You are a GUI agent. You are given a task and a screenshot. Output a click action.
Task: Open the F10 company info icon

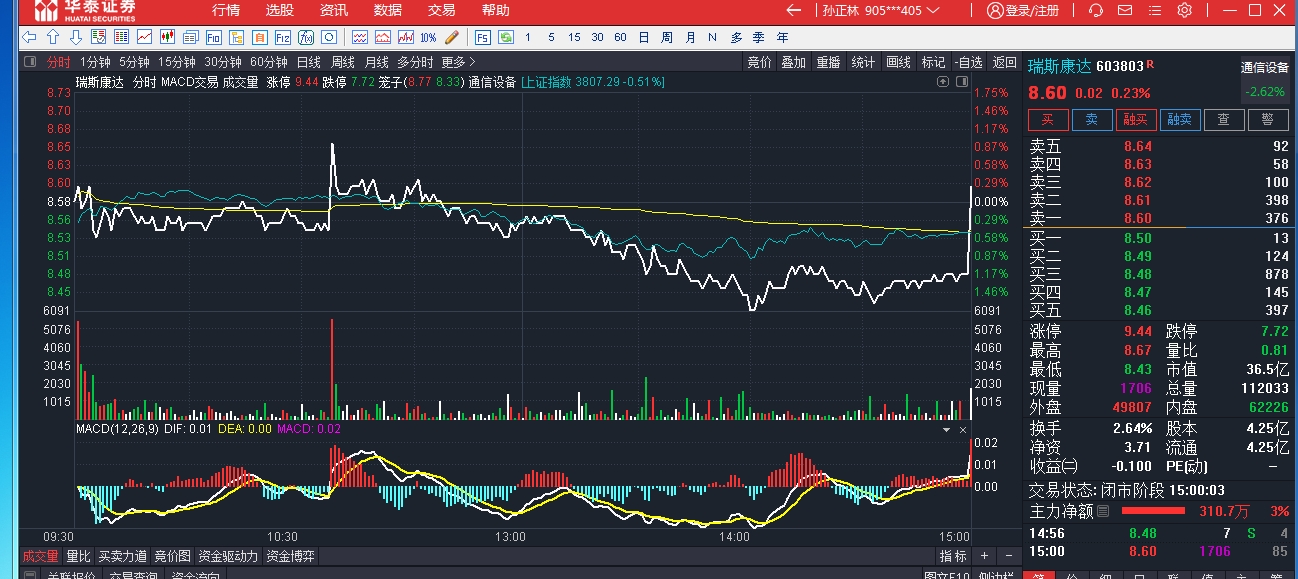213,37
